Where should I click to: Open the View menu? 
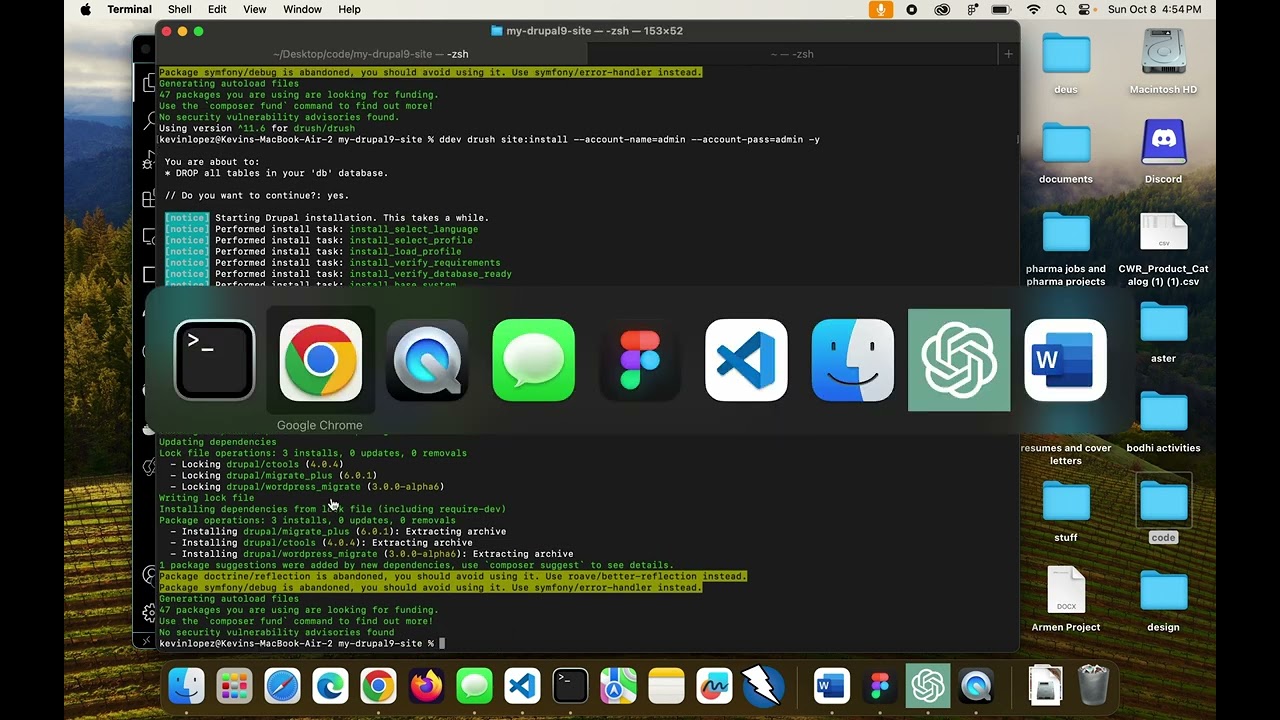[x=255, y=9]
